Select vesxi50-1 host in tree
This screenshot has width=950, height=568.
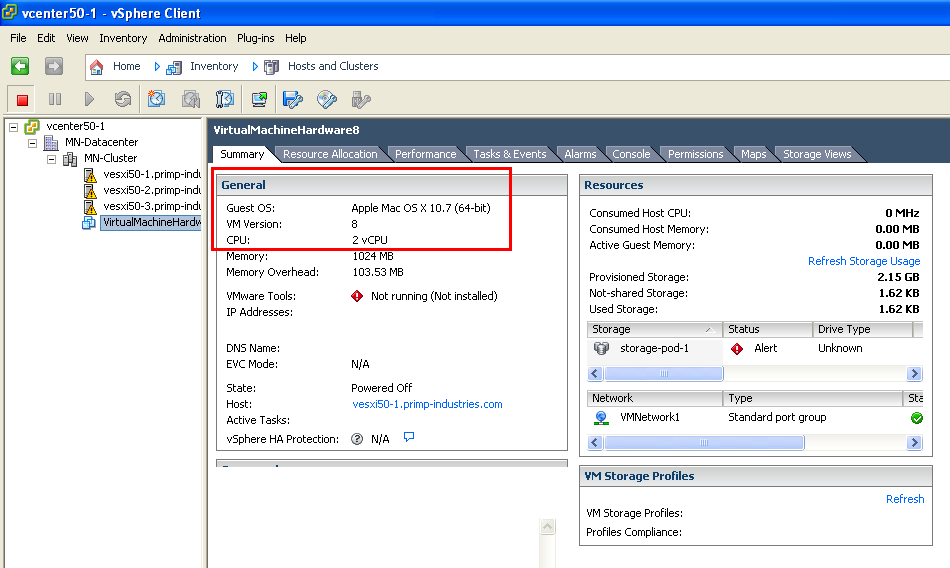click(151, 174)
